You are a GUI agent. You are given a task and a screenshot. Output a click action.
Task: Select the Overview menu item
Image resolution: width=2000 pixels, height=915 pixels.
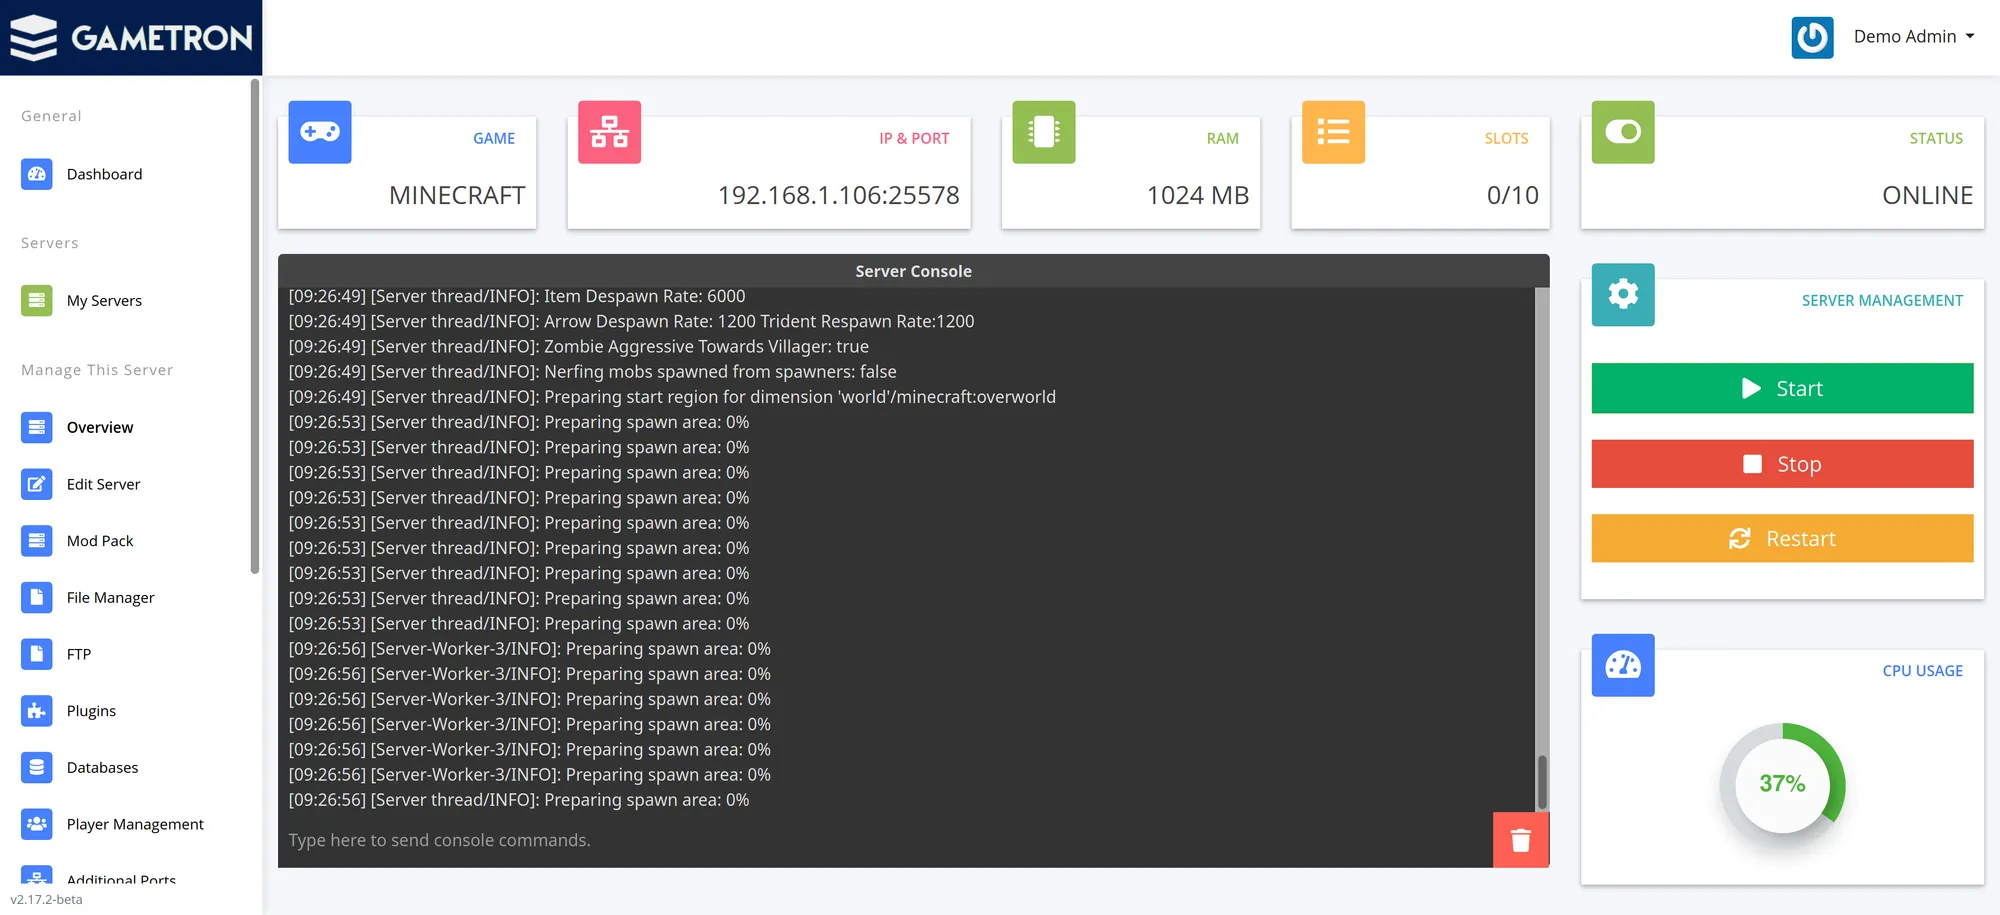coord(100,427)
